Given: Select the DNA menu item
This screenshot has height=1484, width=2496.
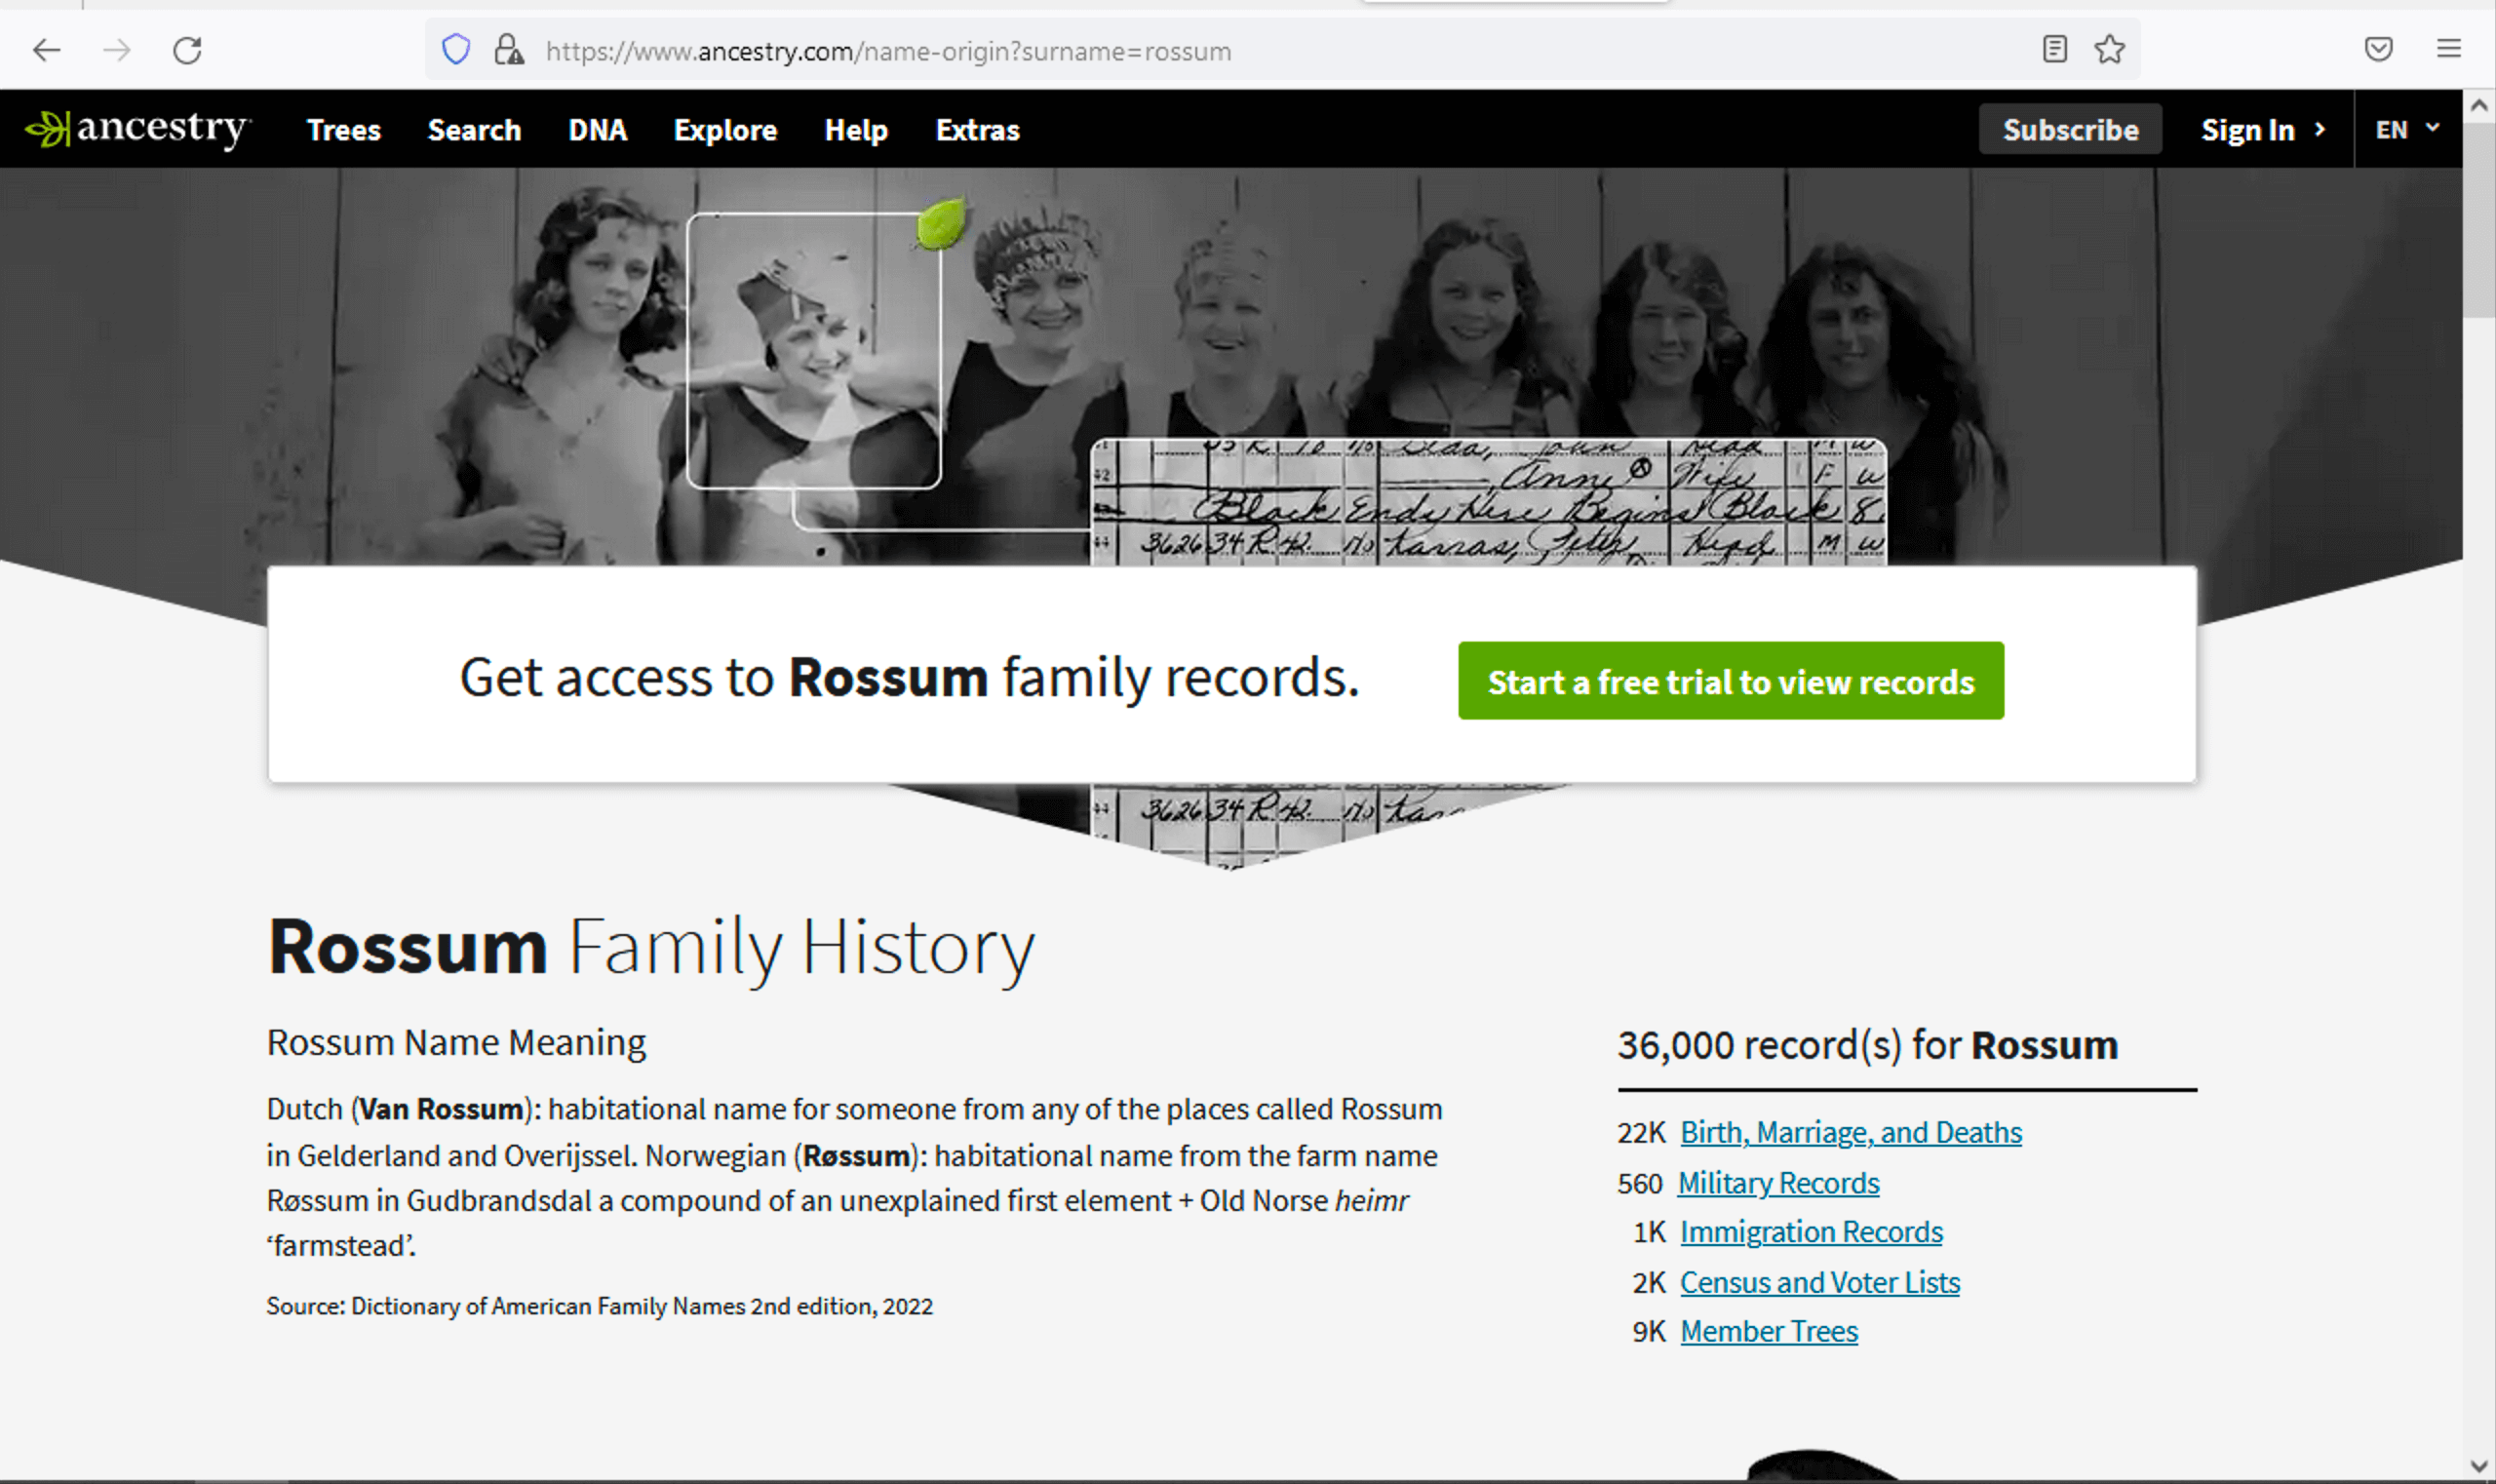Looking at the screenshot, I should (x=596, y=129).
